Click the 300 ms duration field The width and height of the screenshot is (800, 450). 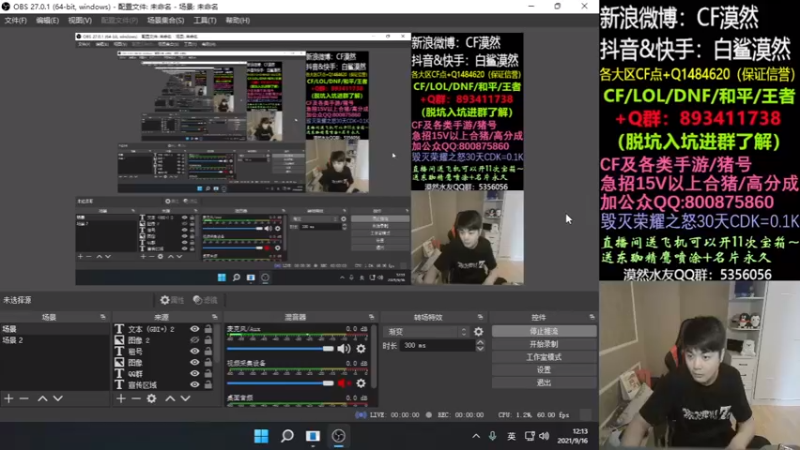pyautogui.click(x=438, y=345)
